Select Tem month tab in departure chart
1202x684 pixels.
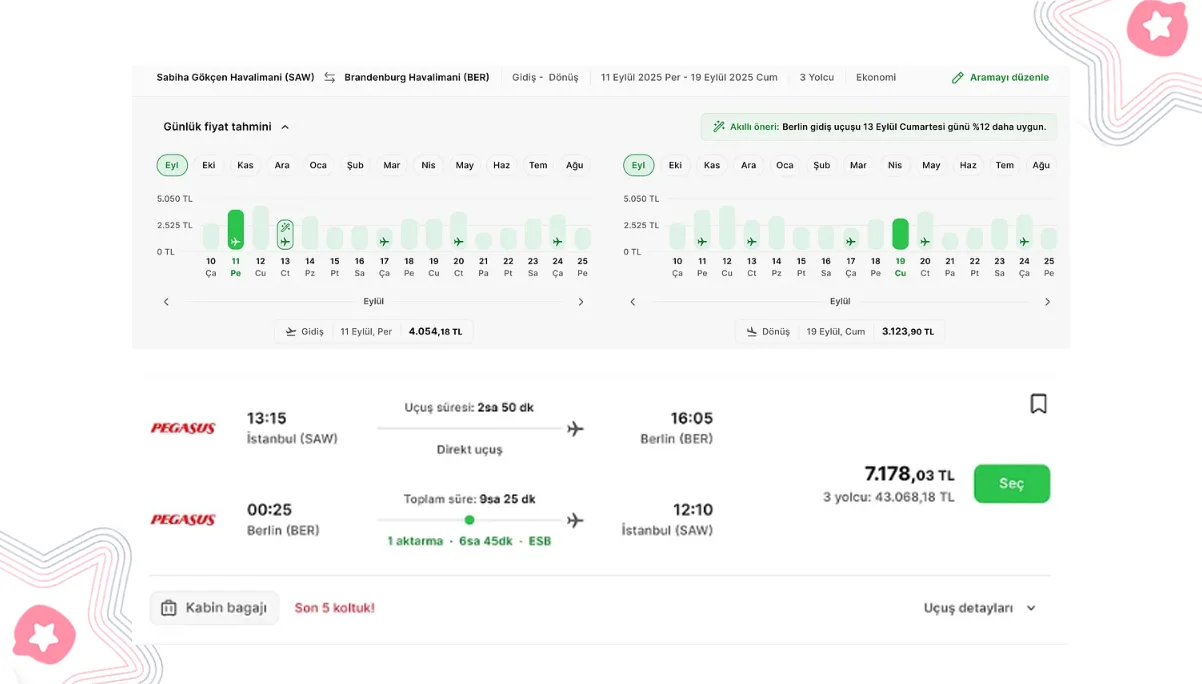(x=538, y=165)
